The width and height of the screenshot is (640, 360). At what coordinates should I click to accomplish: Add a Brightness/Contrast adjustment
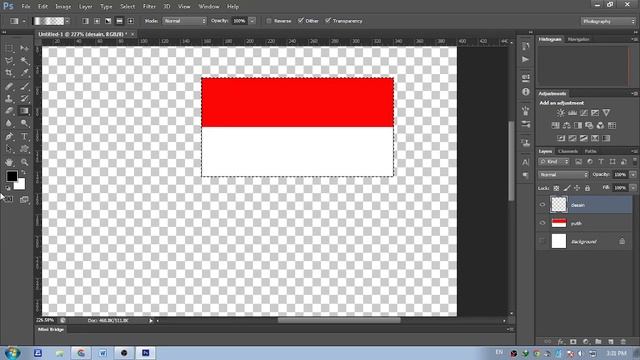[x=561, y=113]
